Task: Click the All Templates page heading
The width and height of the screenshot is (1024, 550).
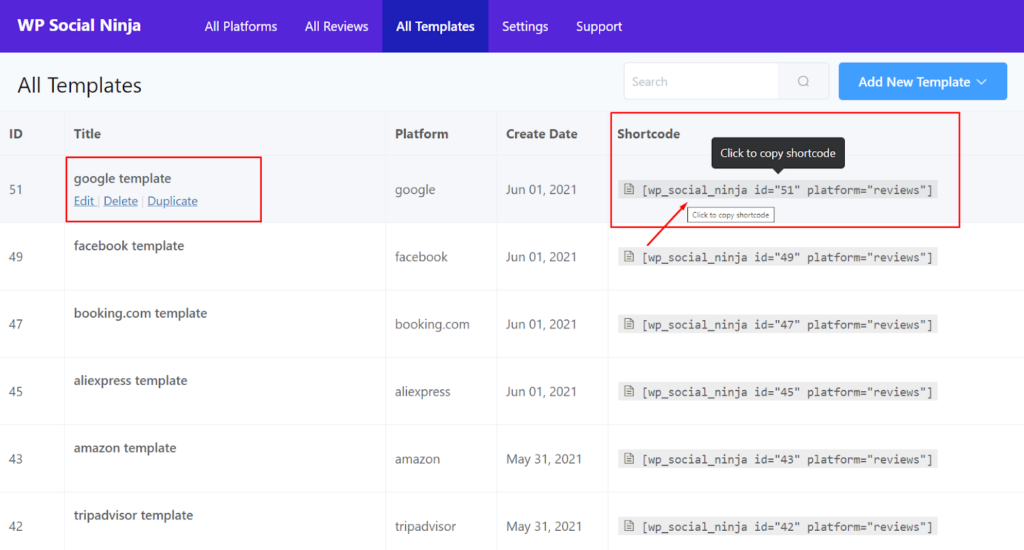Action: tap(79, 85)
